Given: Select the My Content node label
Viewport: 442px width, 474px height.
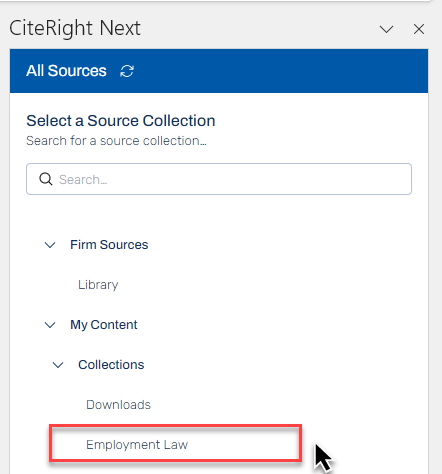Looking at the screenshot, I should tap(104, 325).
